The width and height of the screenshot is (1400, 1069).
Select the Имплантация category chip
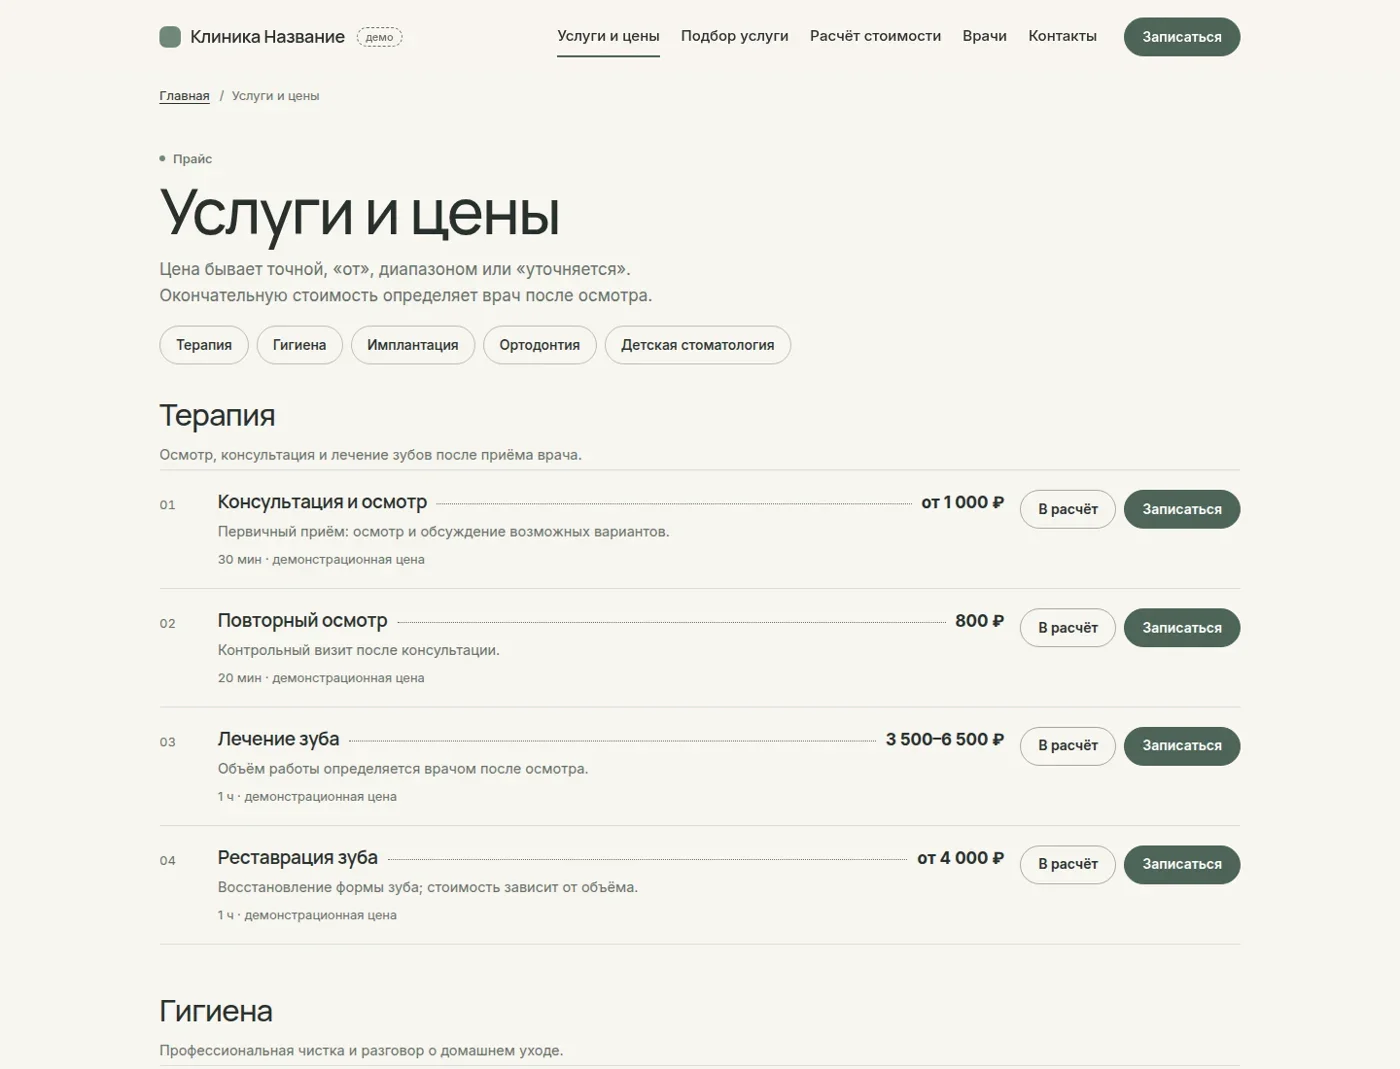pos(412,345)
